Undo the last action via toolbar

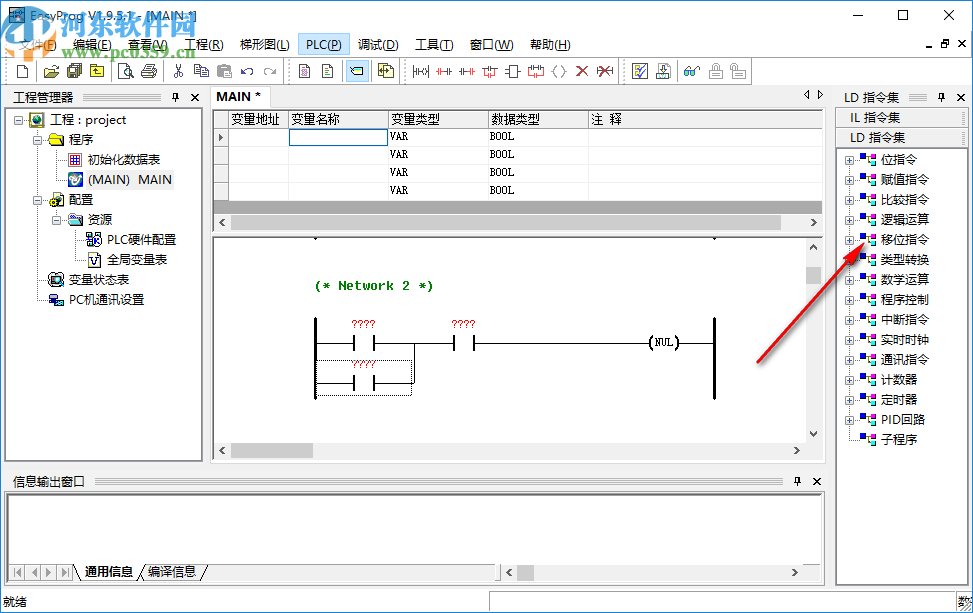[247, 71]
